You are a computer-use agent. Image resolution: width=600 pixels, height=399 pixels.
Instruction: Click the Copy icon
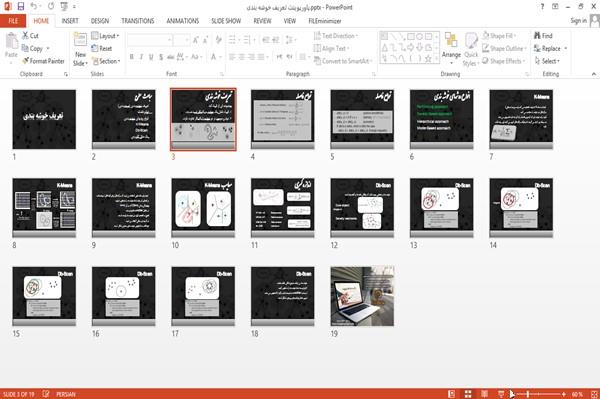25,48
